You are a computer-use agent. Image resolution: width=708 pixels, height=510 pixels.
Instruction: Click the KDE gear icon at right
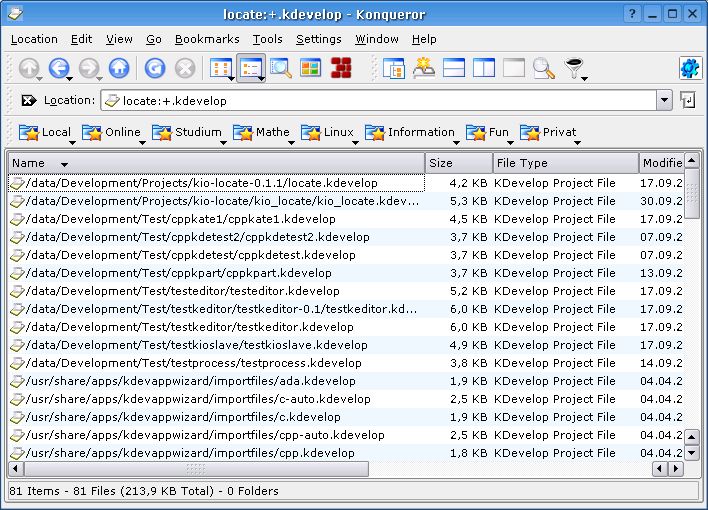pos(689,68)
